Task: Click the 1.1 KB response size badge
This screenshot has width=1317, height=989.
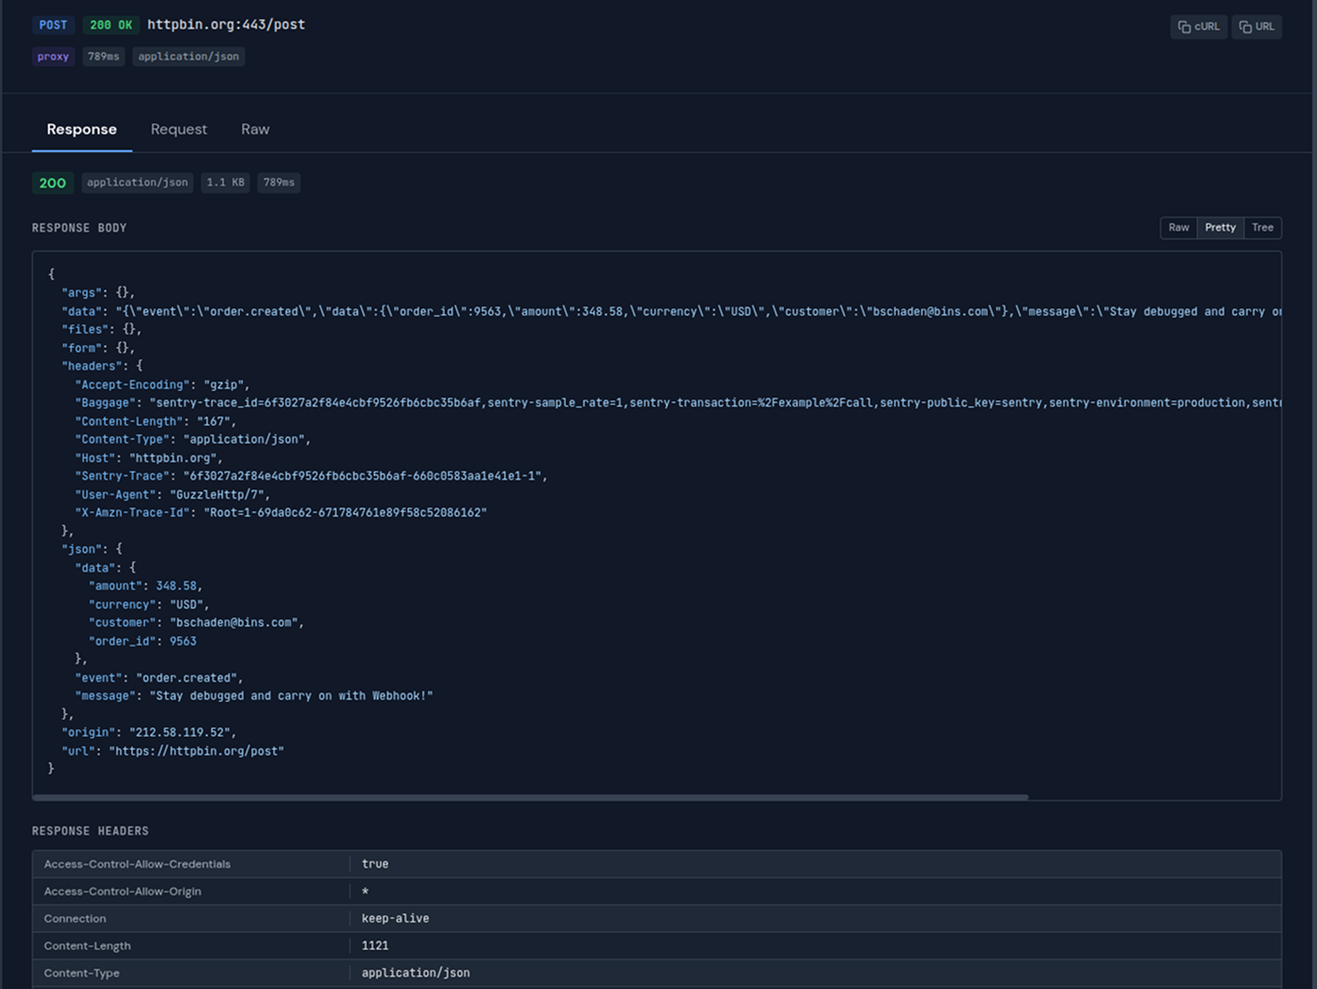Action: tap(224, 182)
